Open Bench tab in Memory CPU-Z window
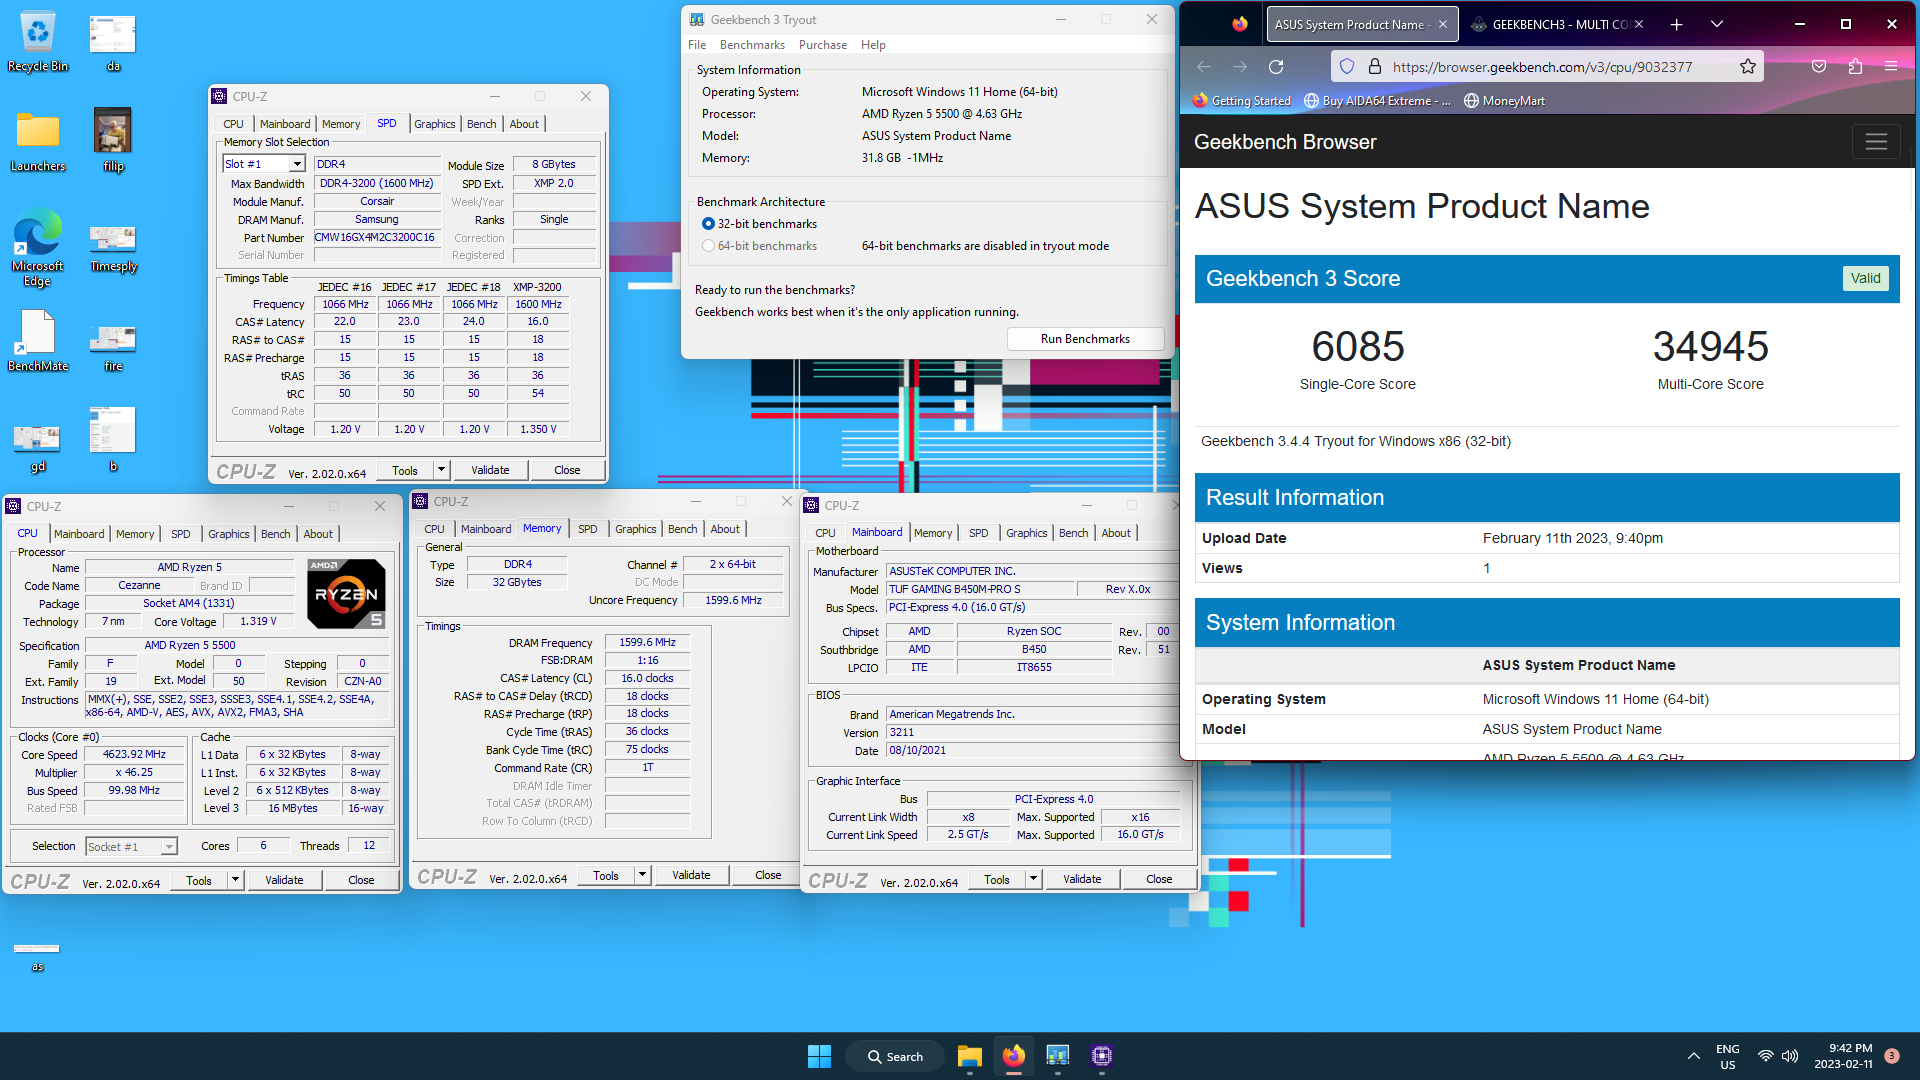 pos(682,529)
